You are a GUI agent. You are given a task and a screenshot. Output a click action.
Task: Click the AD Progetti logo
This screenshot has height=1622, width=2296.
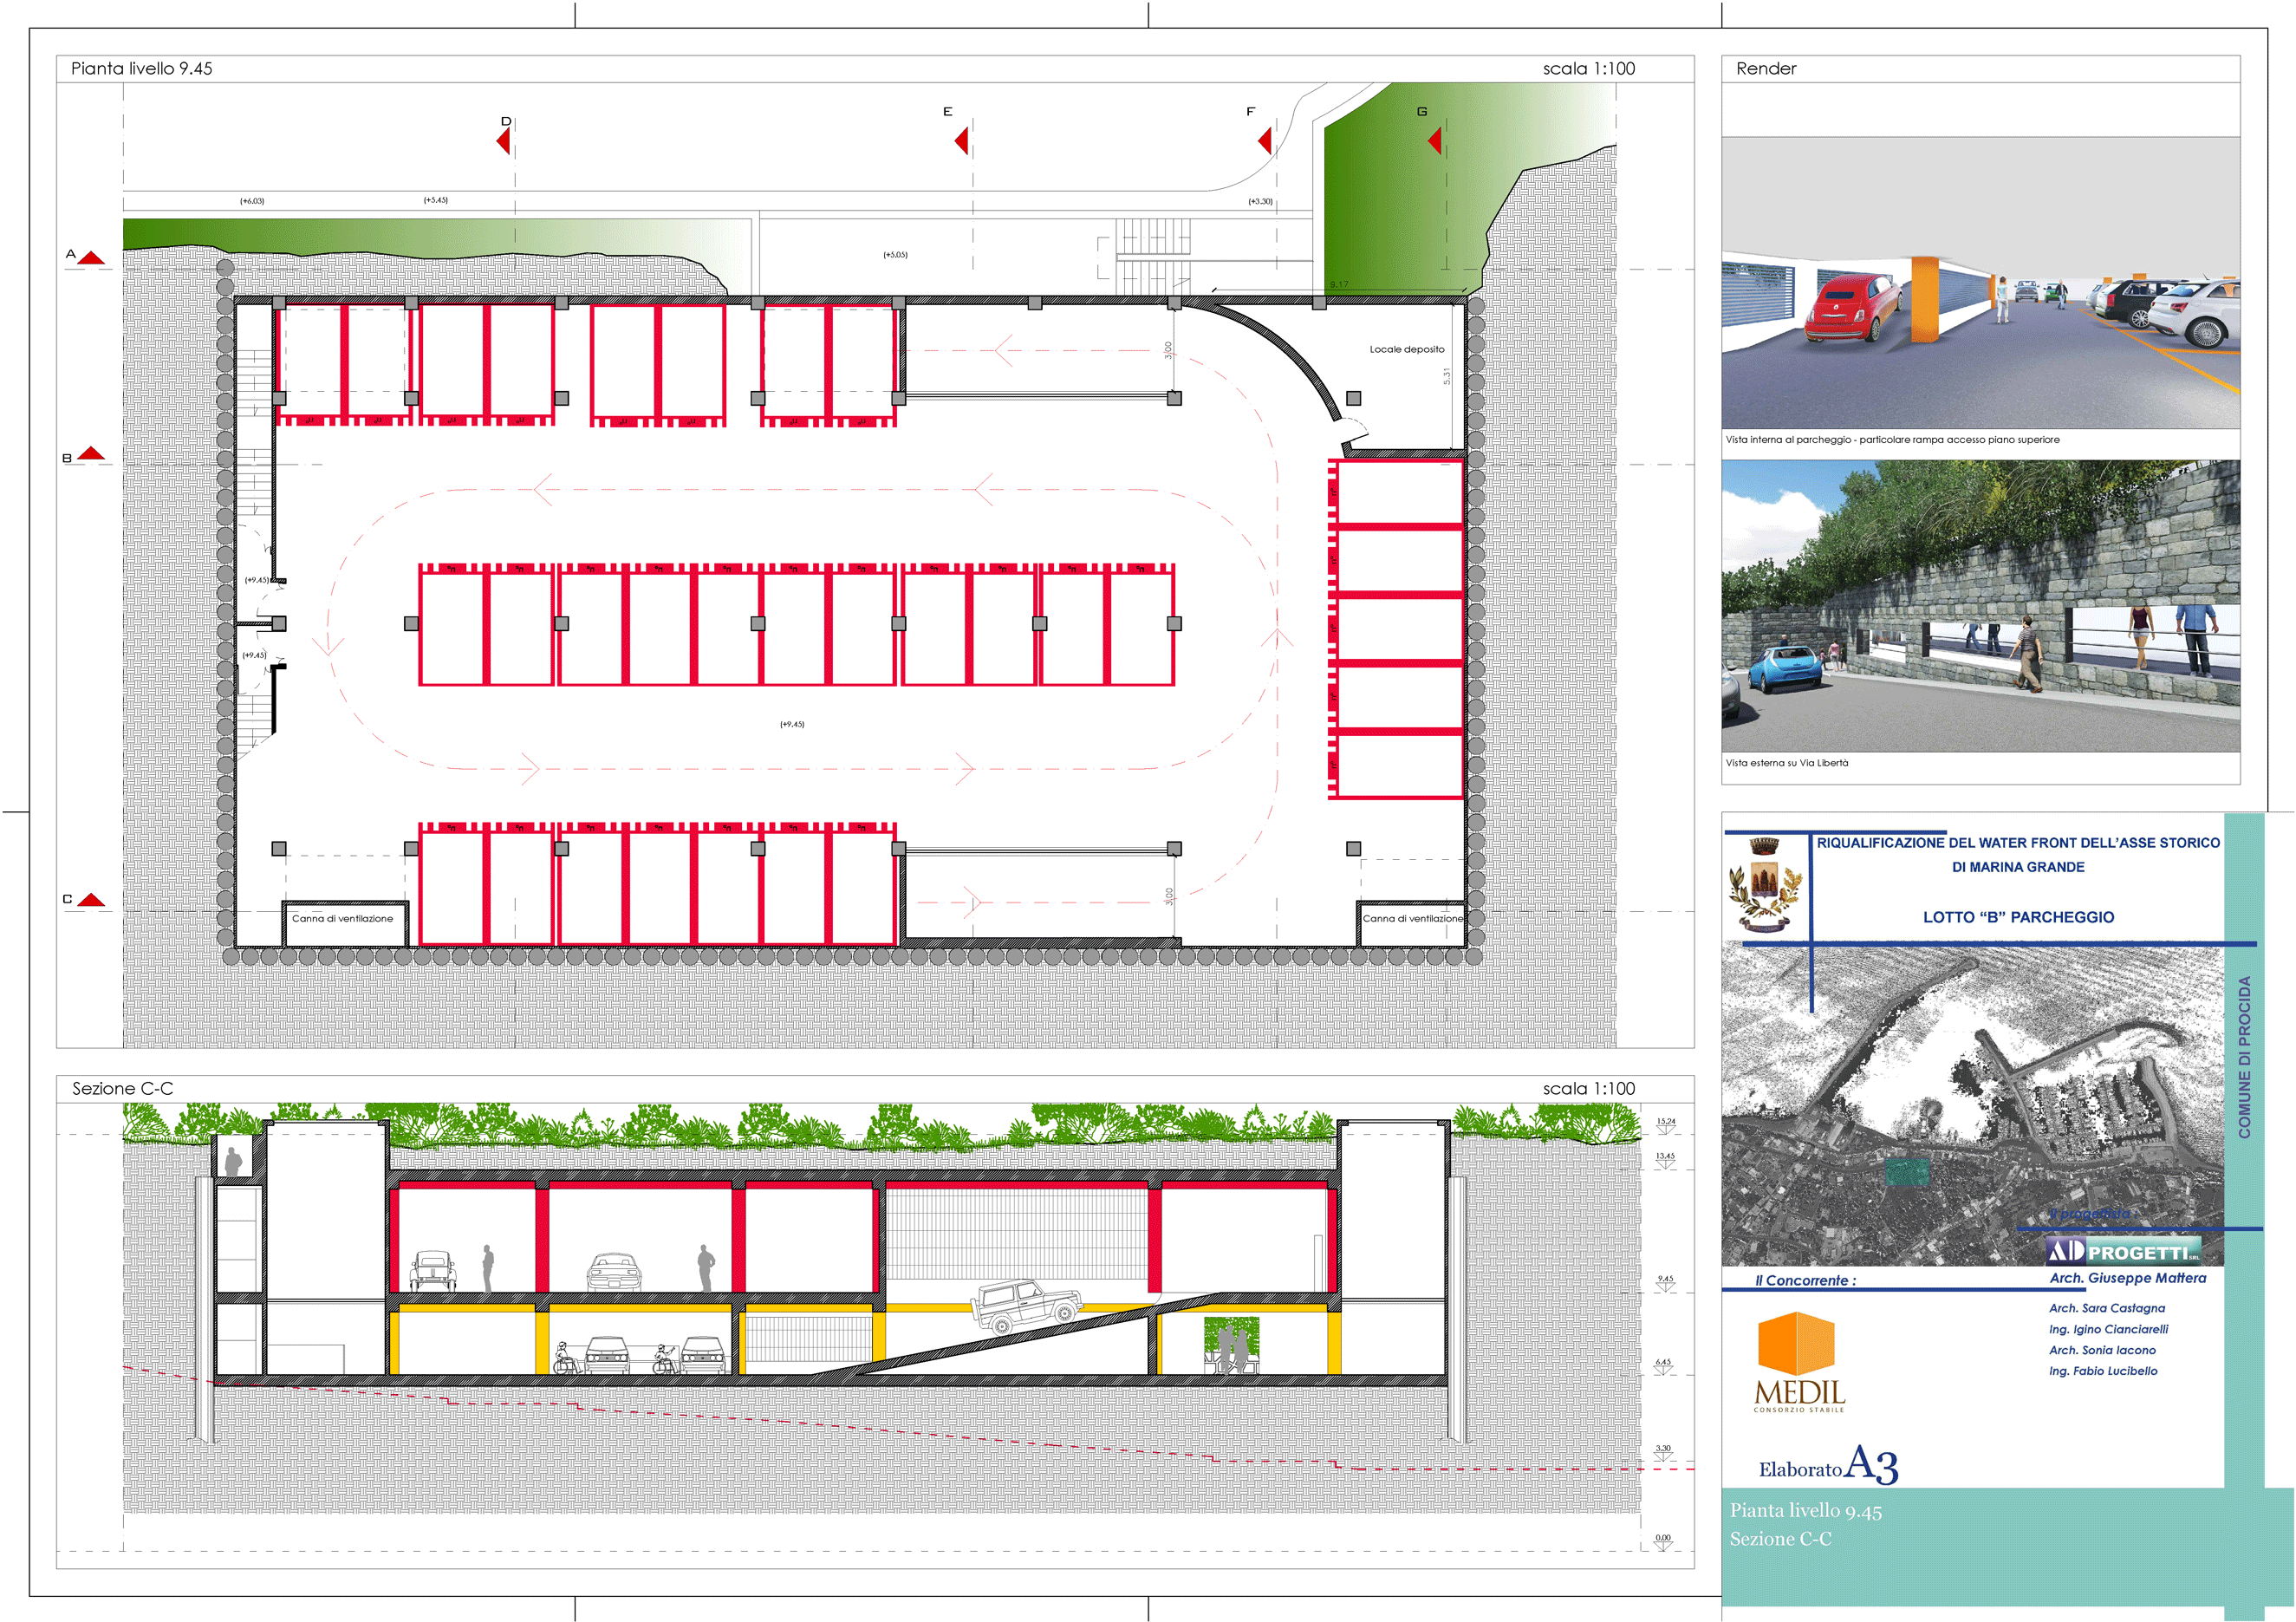2123,1251
